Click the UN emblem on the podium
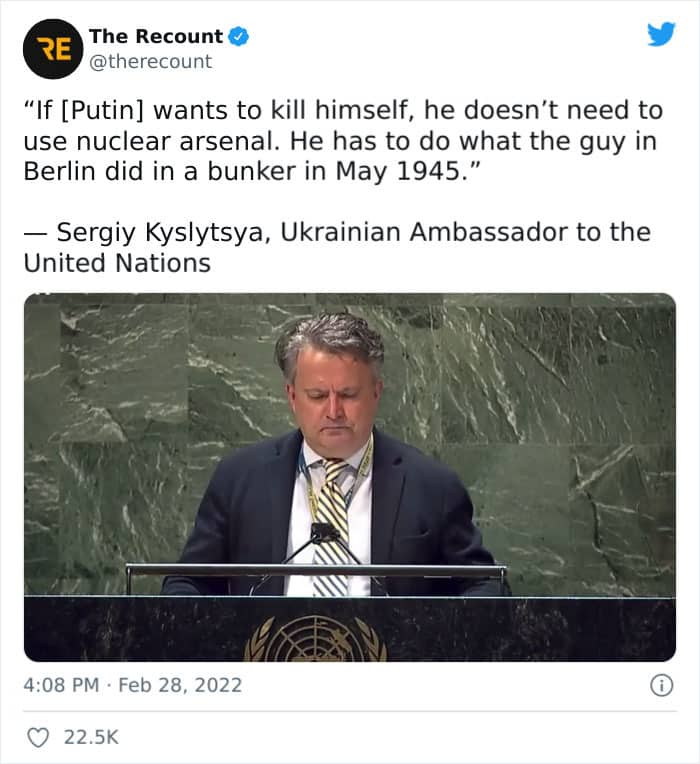This screenshot has height=764, width=700. 316,638
